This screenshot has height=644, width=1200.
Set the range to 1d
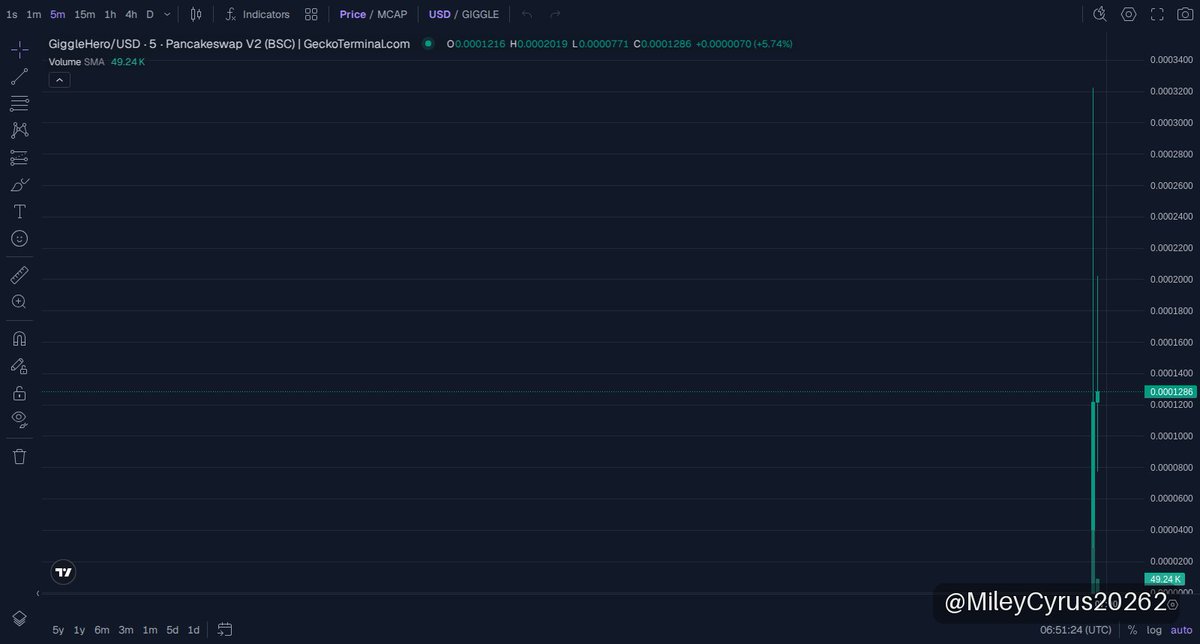coord(194,630)
